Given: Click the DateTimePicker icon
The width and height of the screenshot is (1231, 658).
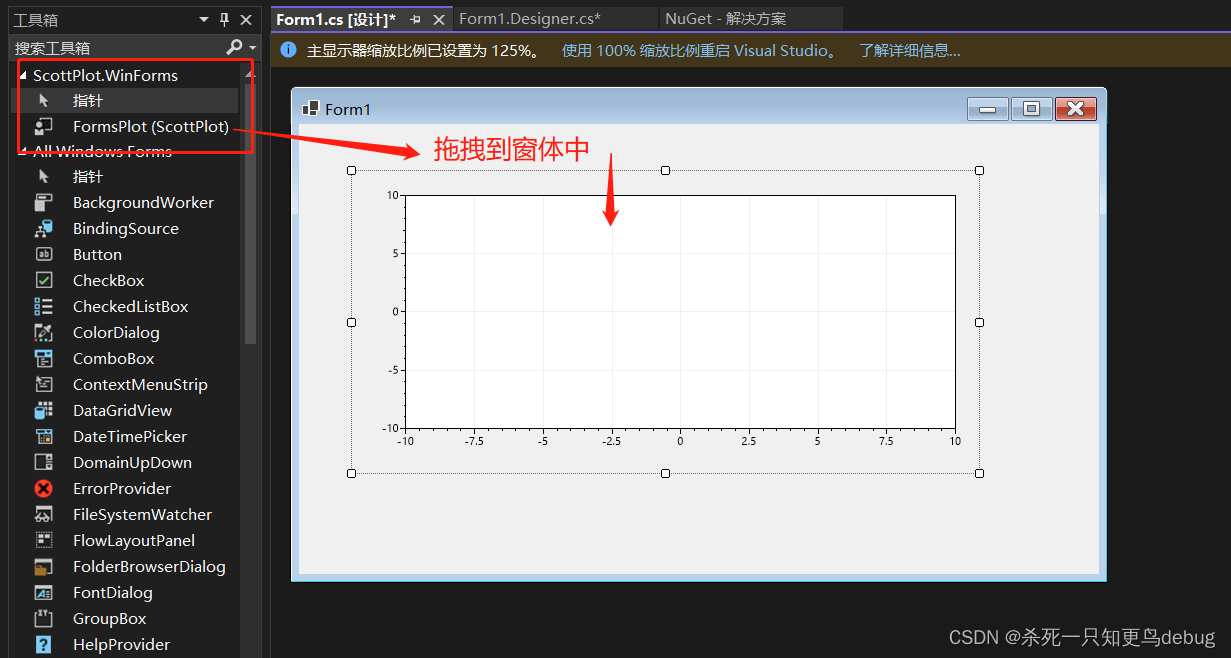Looking at the screenshot, I should (x=44, y=437).
